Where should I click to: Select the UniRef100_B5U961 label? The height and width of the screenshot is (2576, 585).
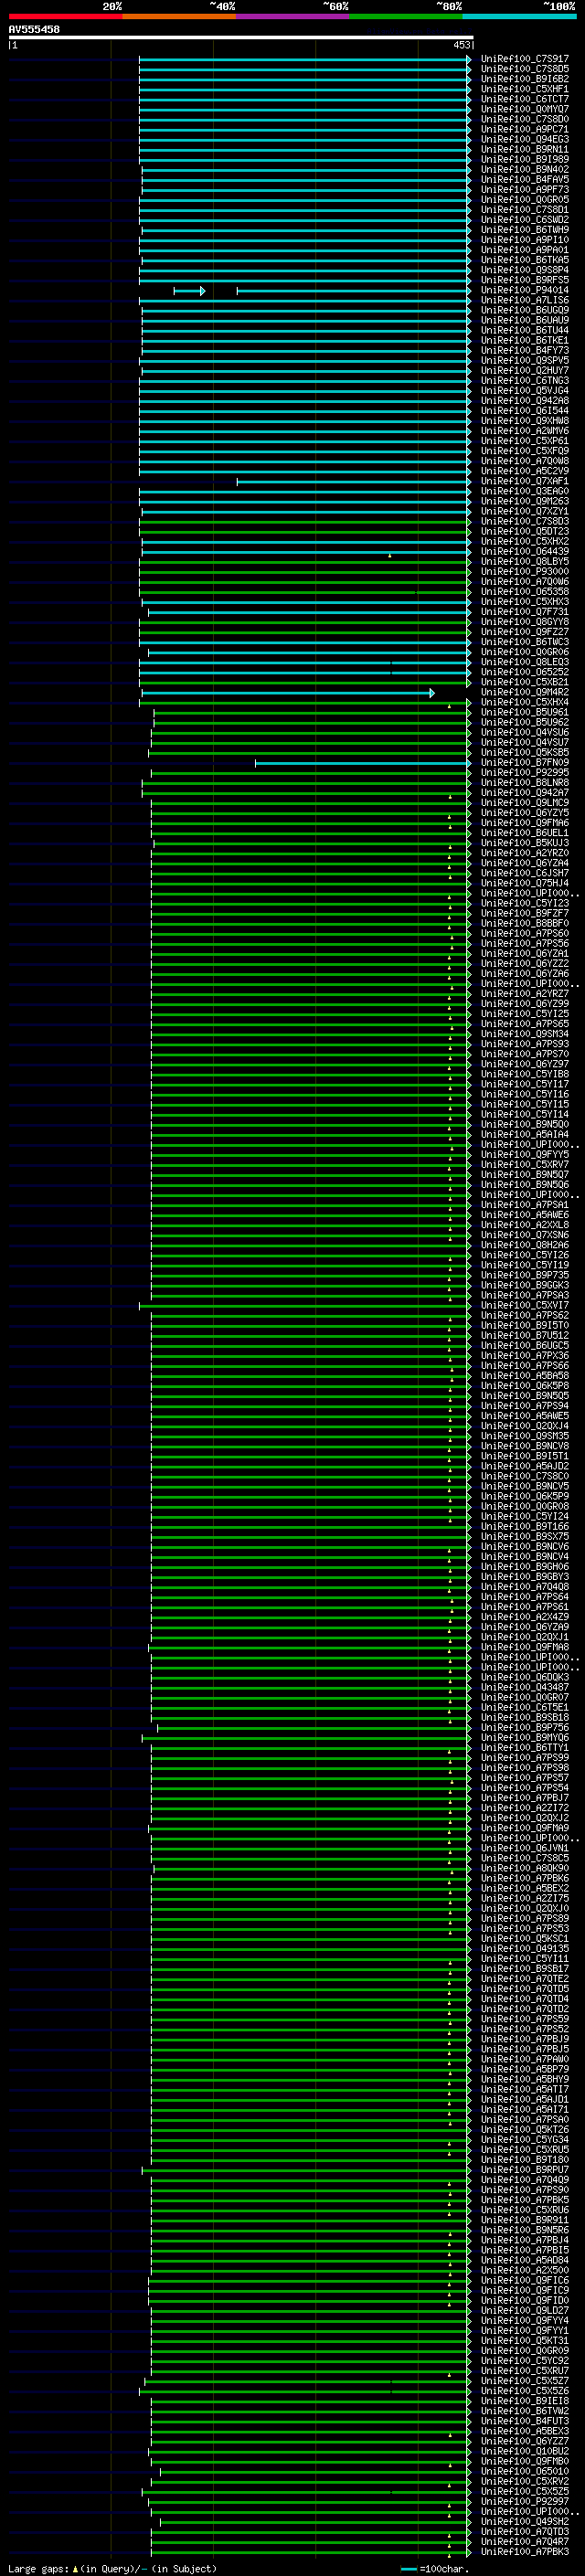525,713
